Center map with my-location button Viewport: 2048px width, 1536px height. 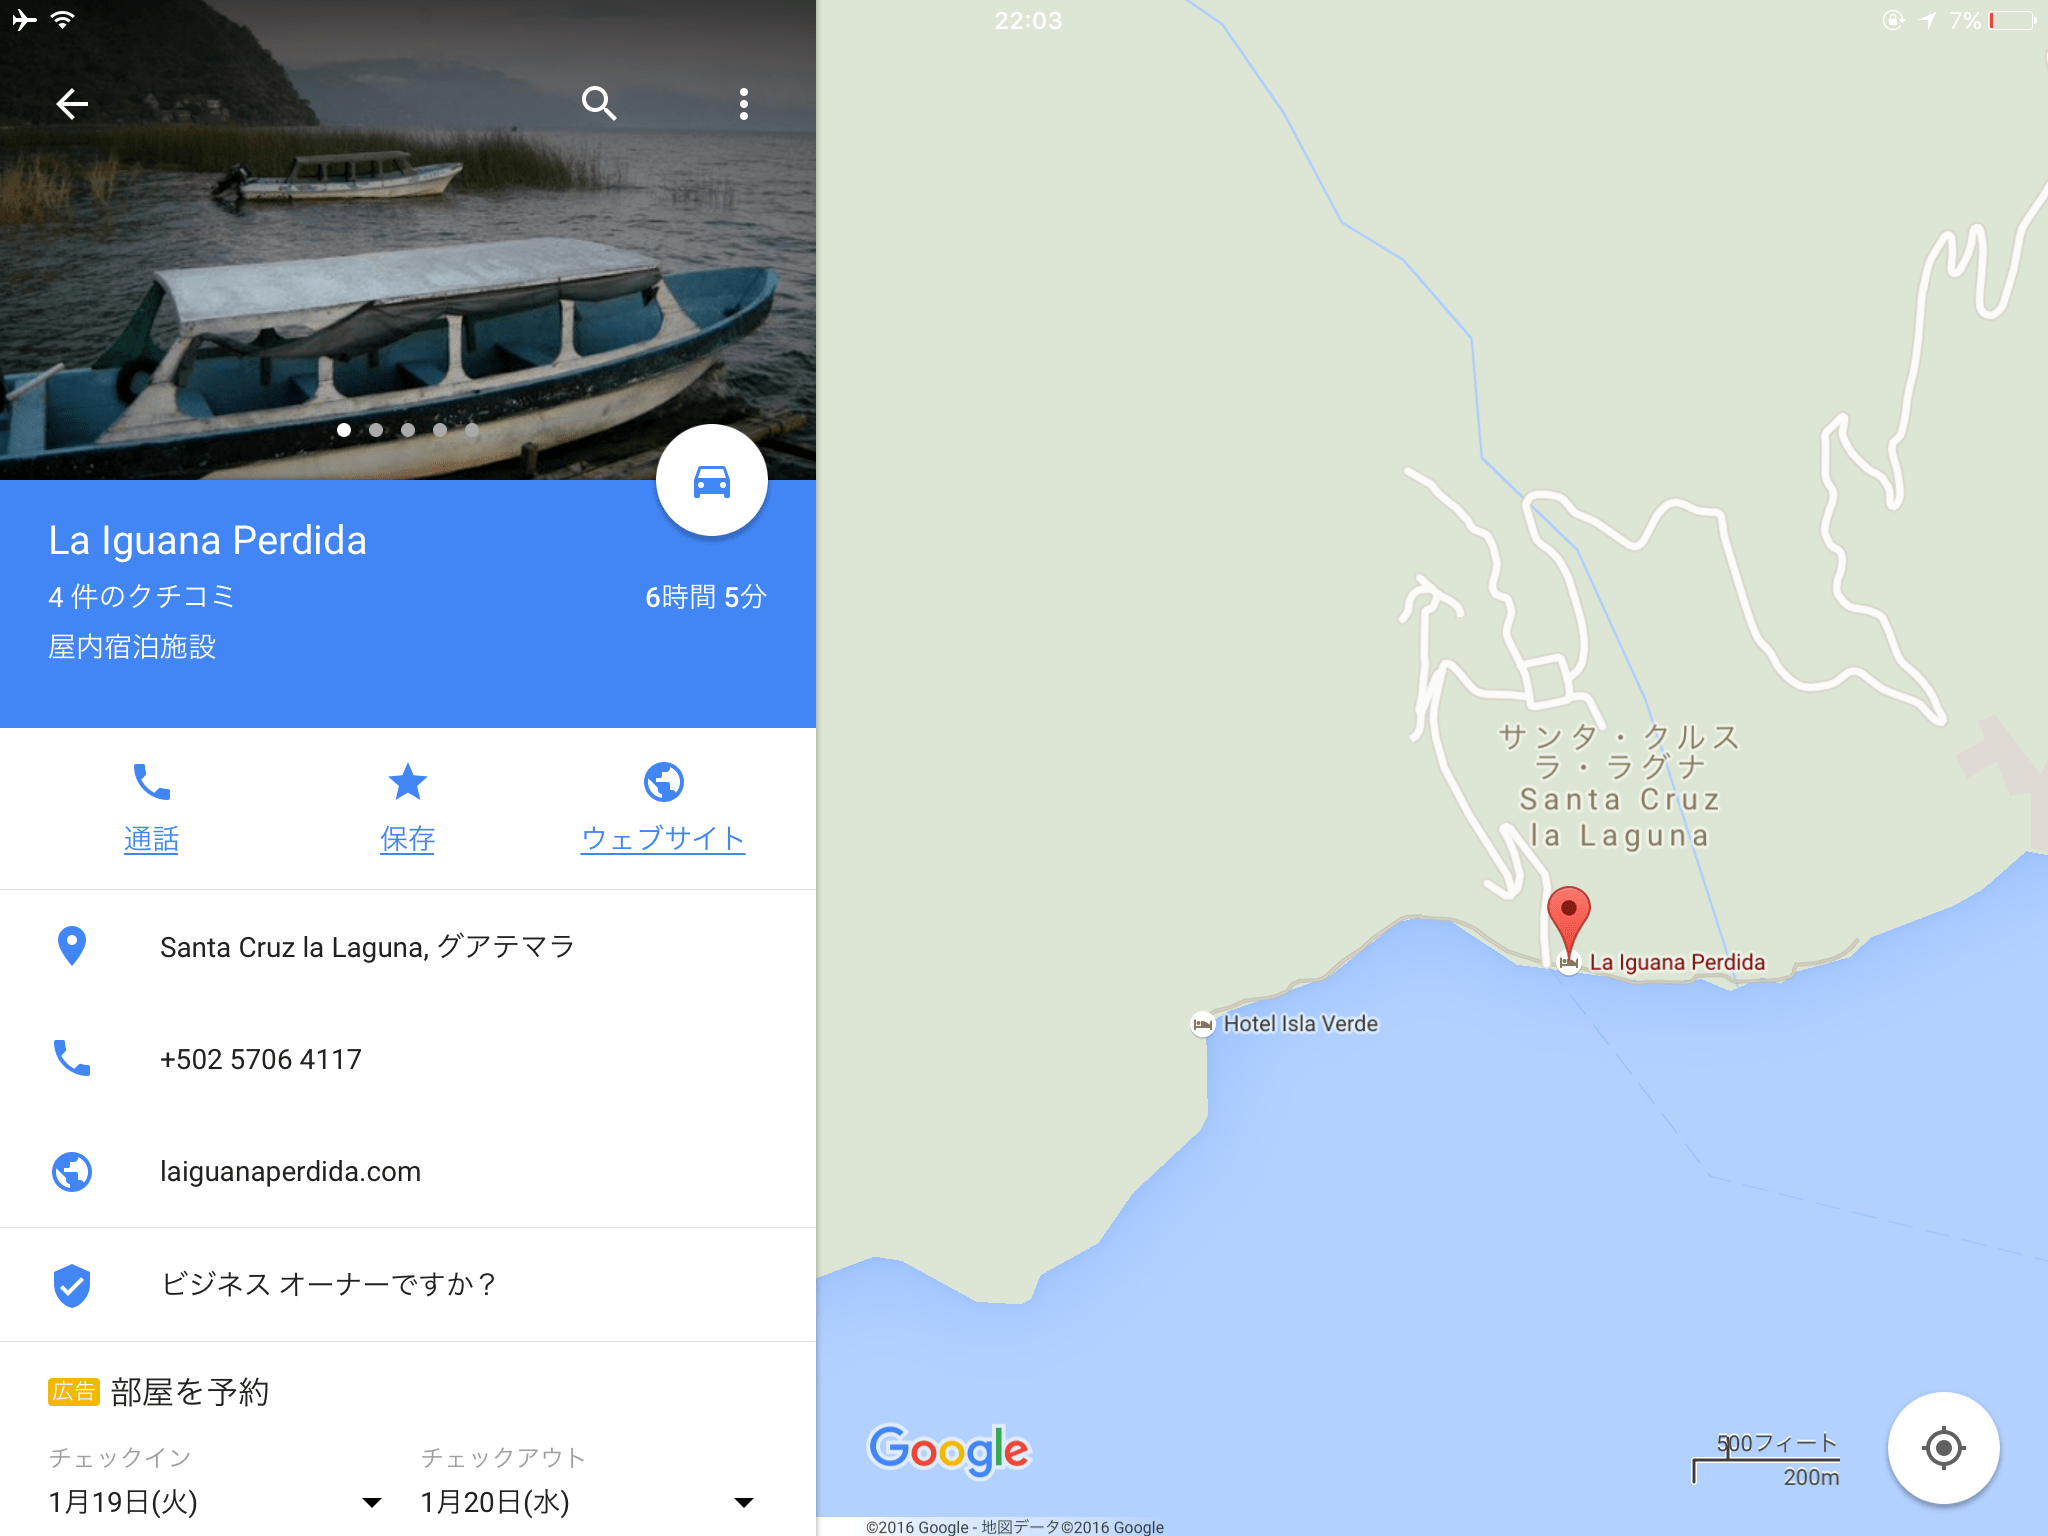click(1943, 1447)
